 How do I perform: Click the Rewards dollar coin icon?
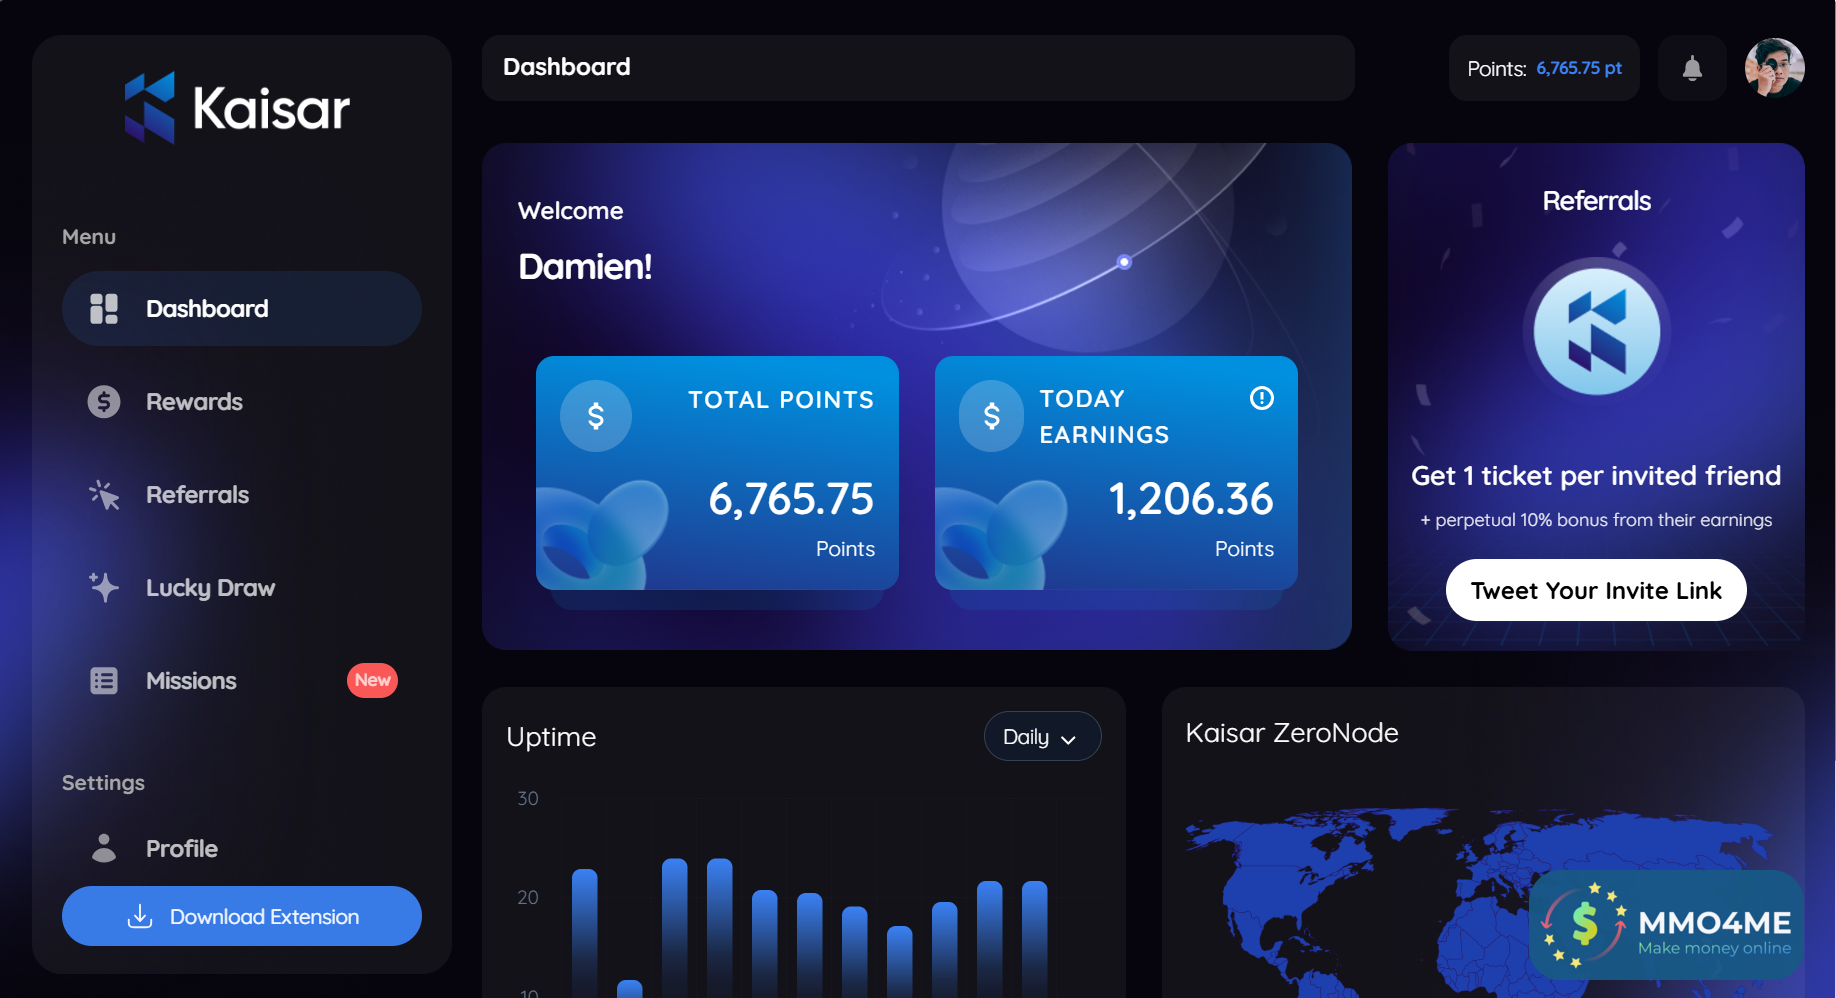[x=104, y=402]
